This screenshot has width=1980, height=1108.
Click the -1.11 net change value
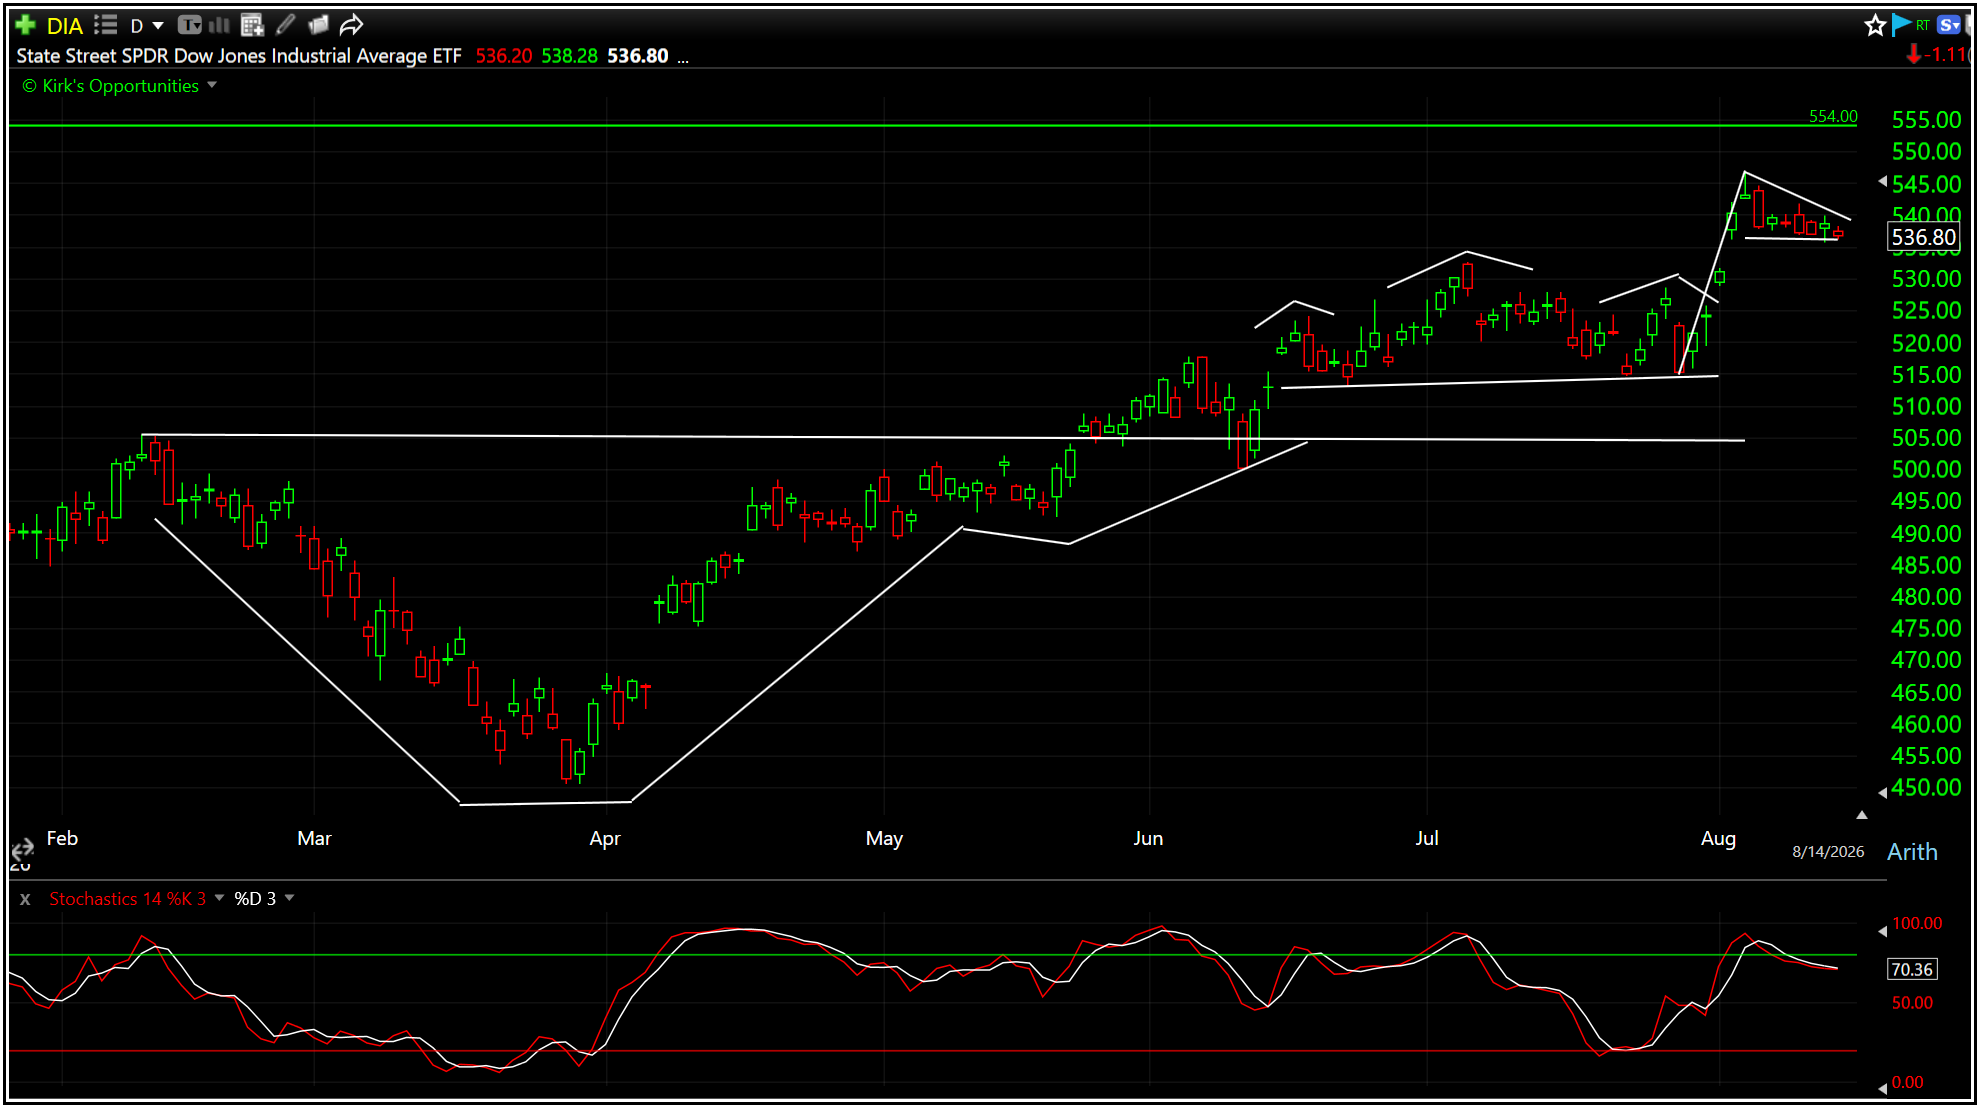point(1947,54)
